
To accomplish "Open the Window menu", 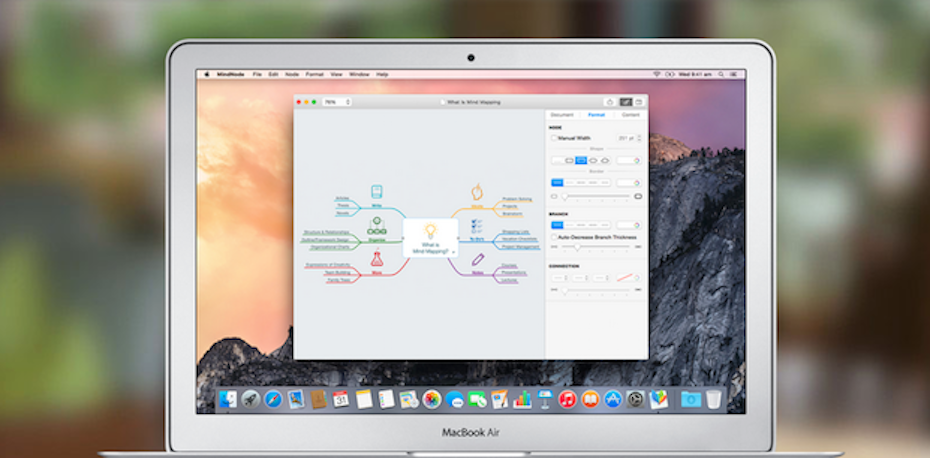I will 359,75.
